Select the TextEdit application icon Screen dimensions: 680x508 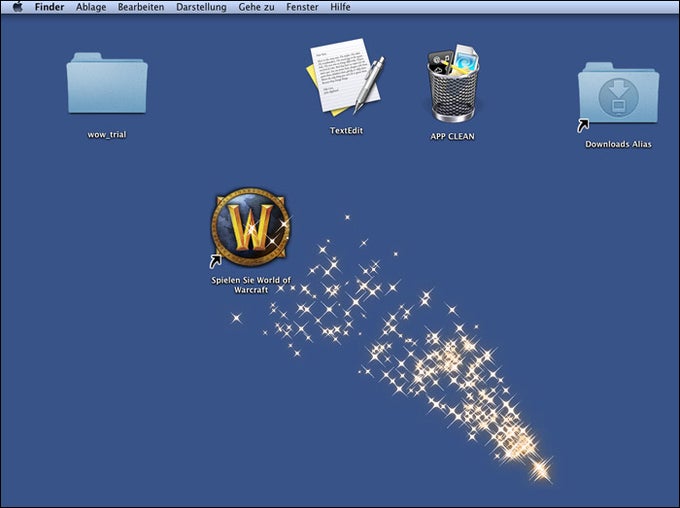(x=346, y=77)
